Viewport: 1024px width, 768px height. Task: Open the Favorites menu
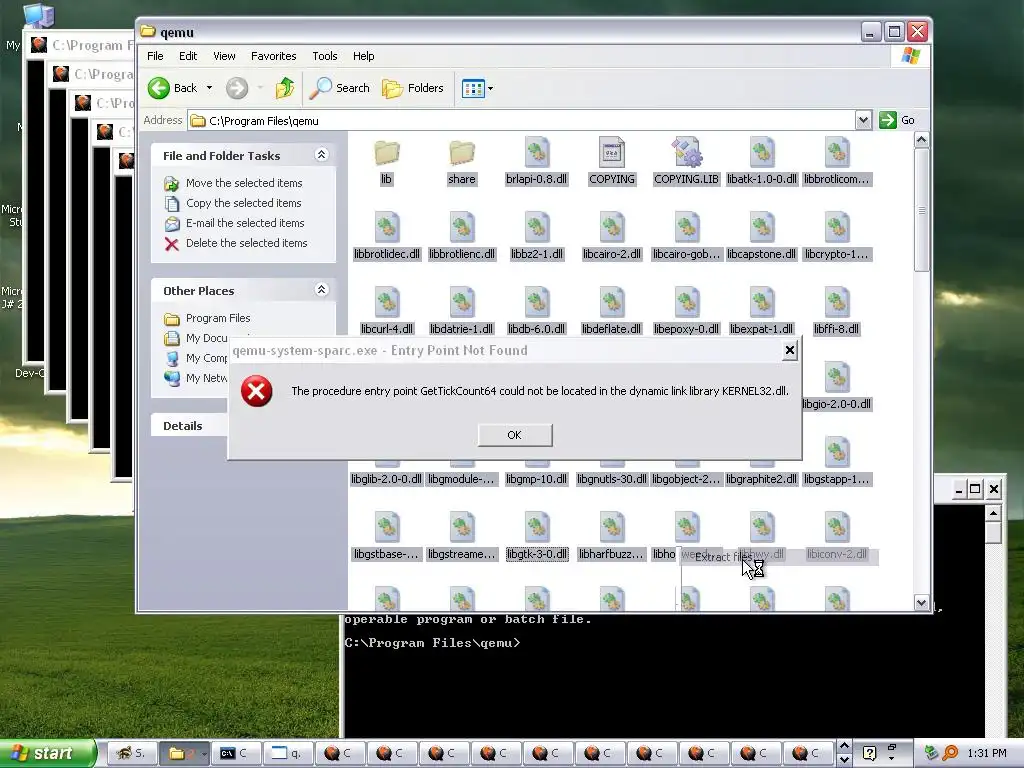click(x=274, y=56)
